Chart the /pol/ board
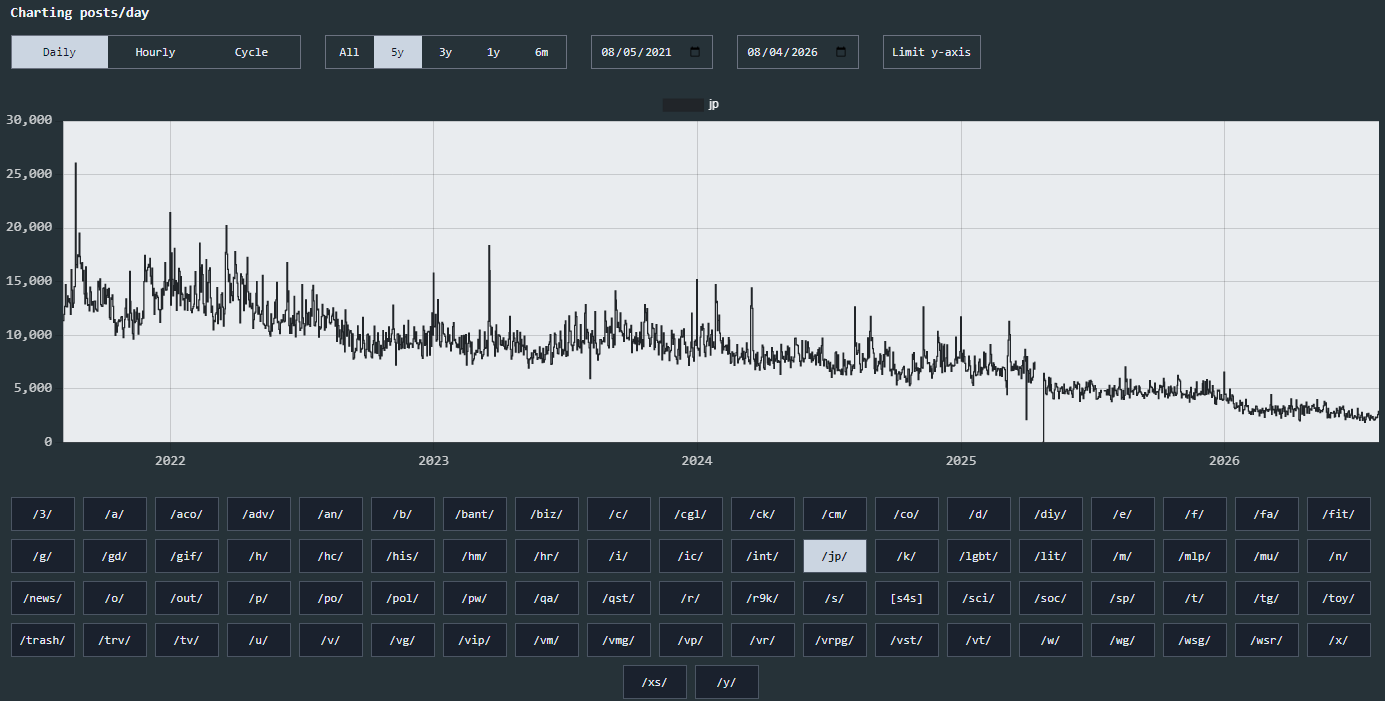Screen dimensions: 1385x701 403,598
